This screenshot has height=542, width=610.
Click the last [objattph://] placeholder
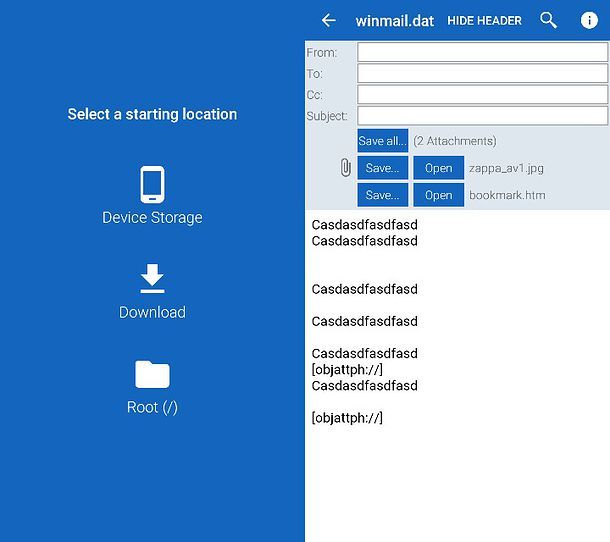(347, 418)
